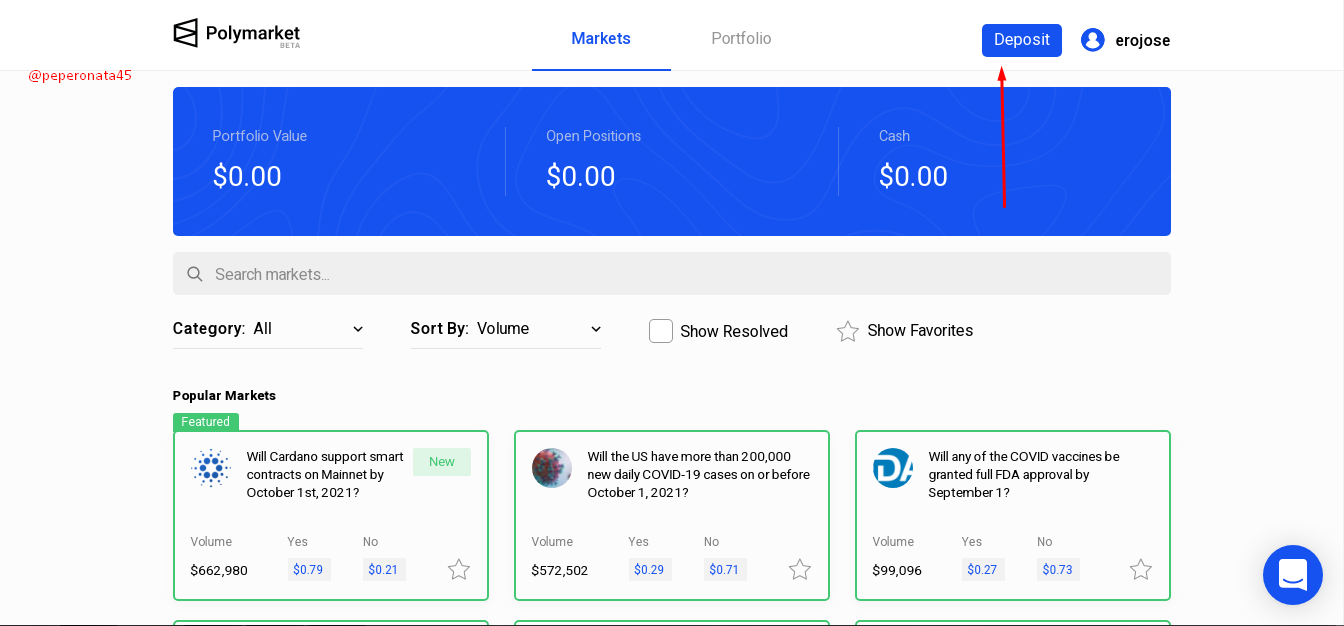Buy No at $0.71 on COVID cases market
Screen dimensions: 1344x626
click(725, 570)
